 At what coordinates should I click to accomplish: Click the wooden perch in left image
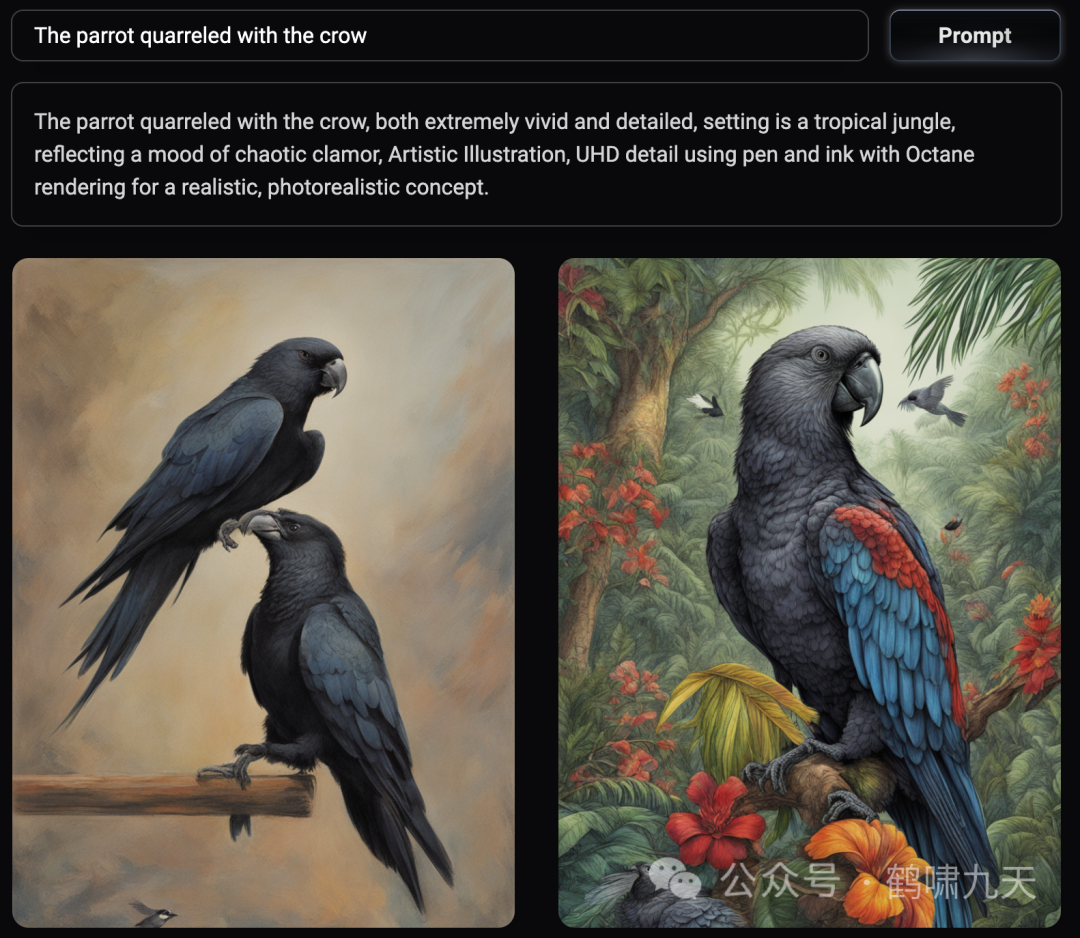(x=164, y=795)
